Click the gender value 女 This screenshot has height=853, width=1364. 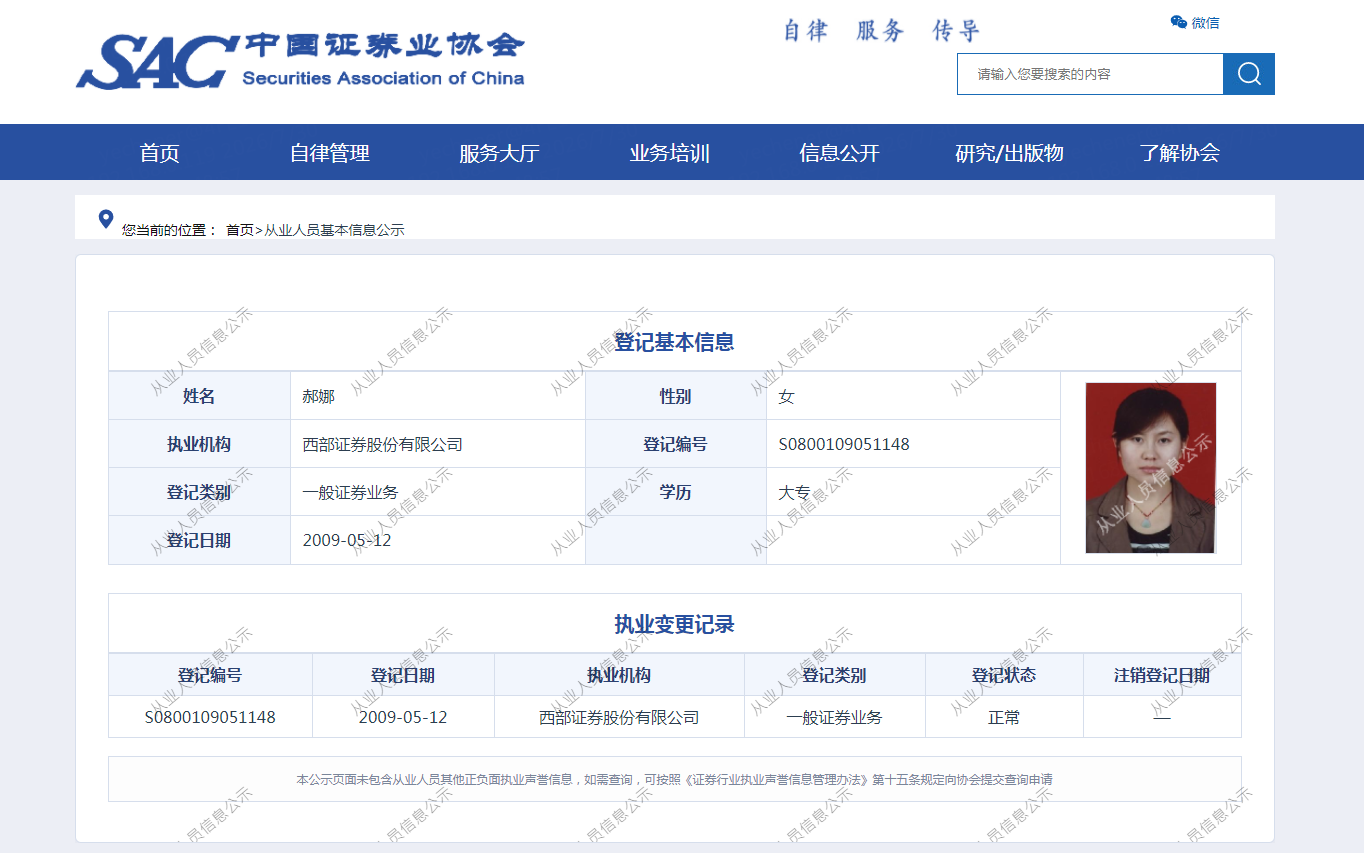pos(786,397)
